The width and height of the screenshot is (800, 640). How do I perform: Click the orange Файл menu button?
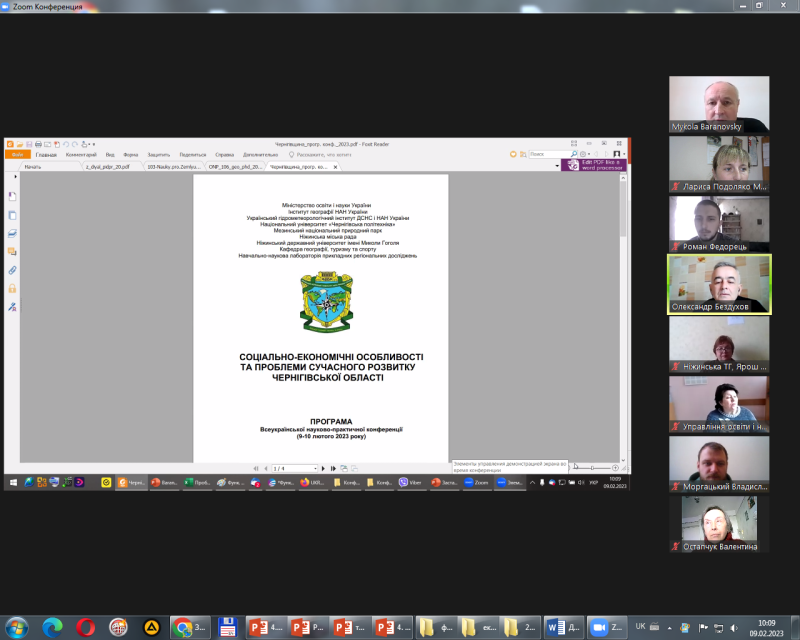(17, 155)
